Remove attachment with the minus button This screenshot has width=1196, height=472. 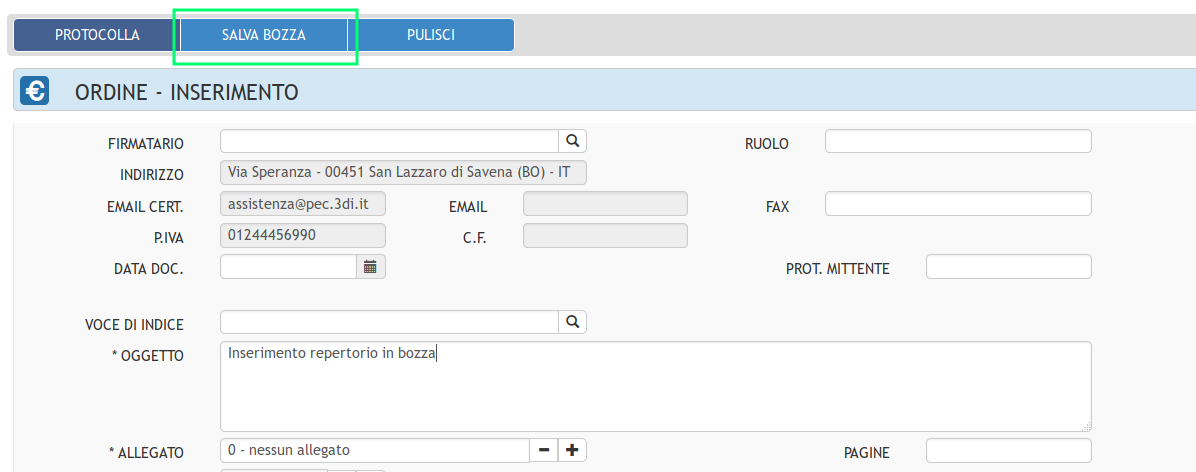[x=544, y=450]
